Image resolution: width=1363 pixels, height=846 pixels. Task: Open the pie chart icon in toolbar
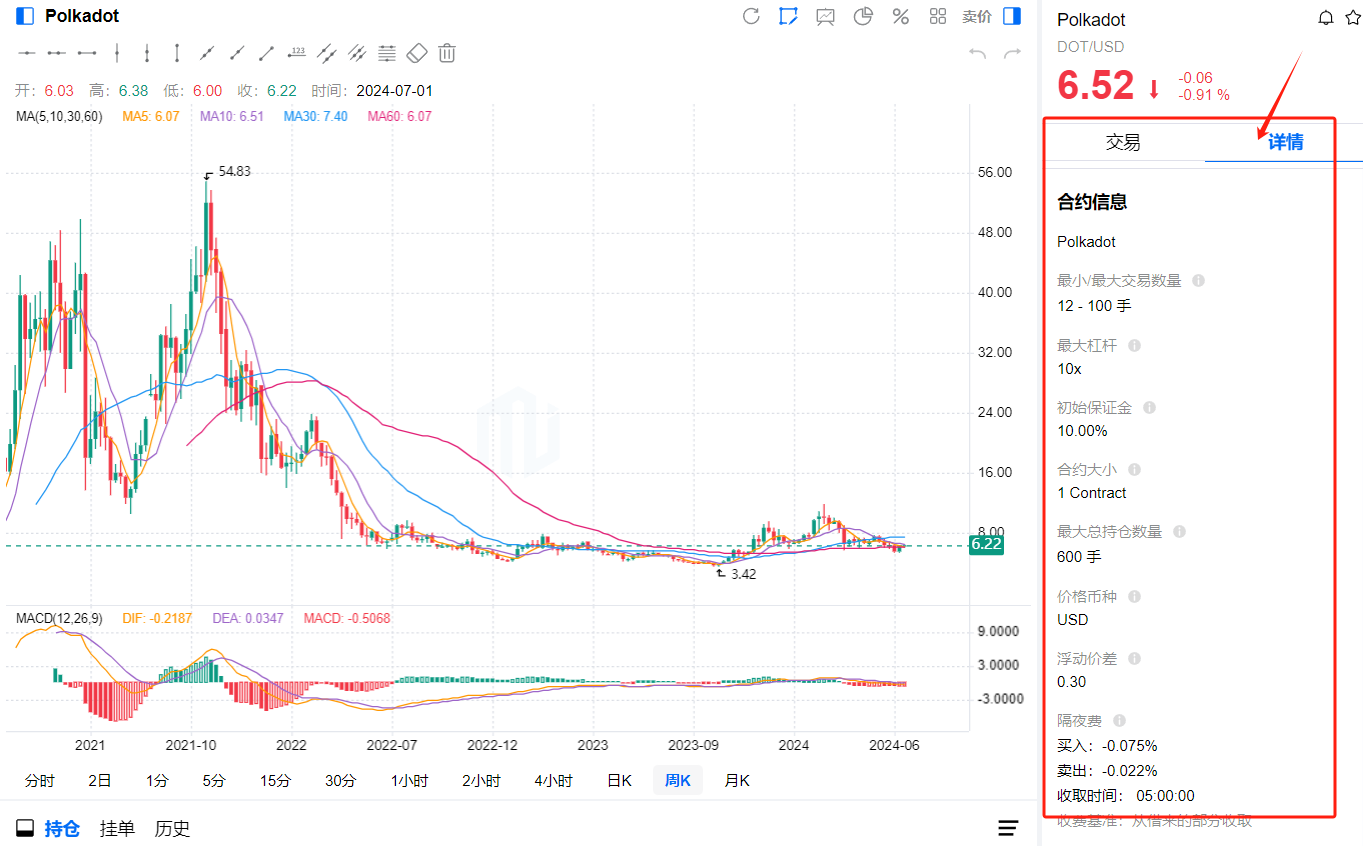[863, 16]
